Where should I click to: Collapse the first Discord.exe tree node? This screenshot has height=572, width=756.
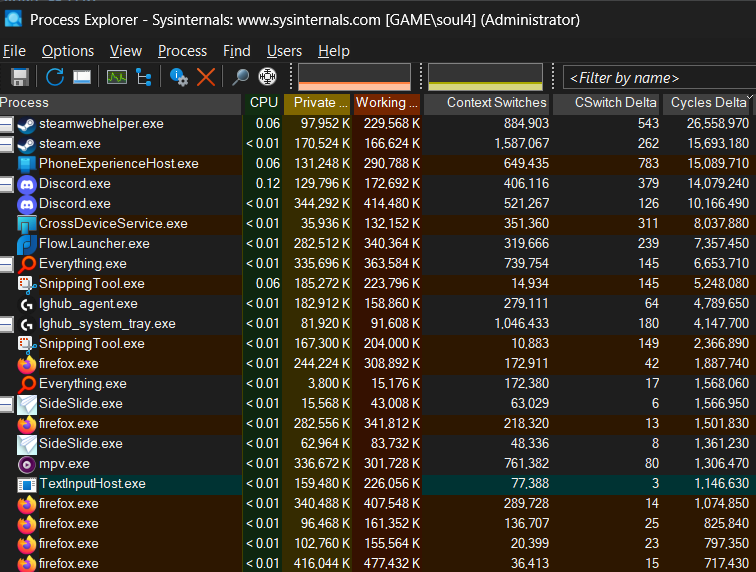[6, 184]
